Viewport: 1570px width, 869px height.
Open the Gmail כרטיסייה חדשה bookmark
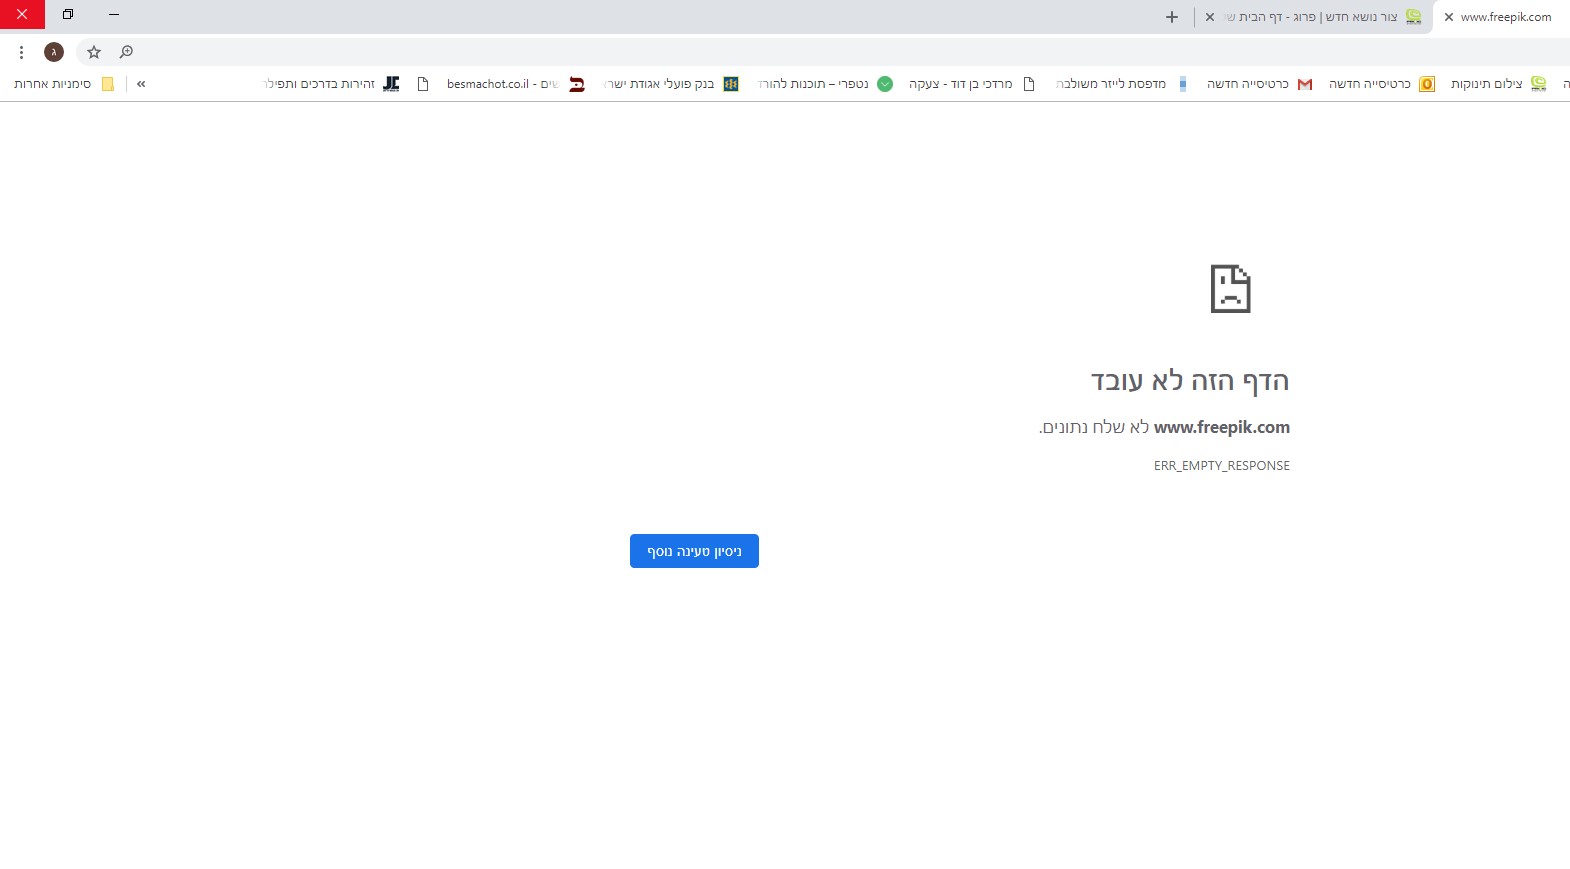(x=1259, y=84)
